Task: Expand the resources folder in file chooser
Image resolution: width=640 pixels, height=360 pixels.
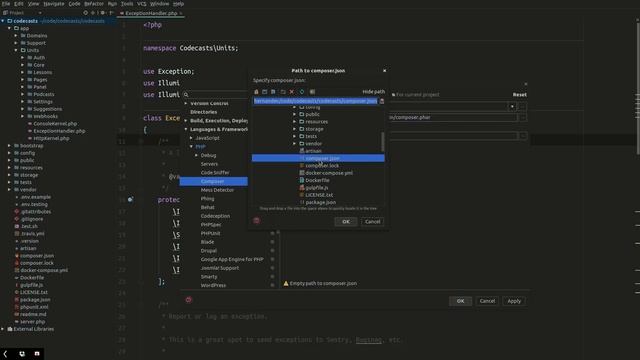Action: (x=294, y=122)
